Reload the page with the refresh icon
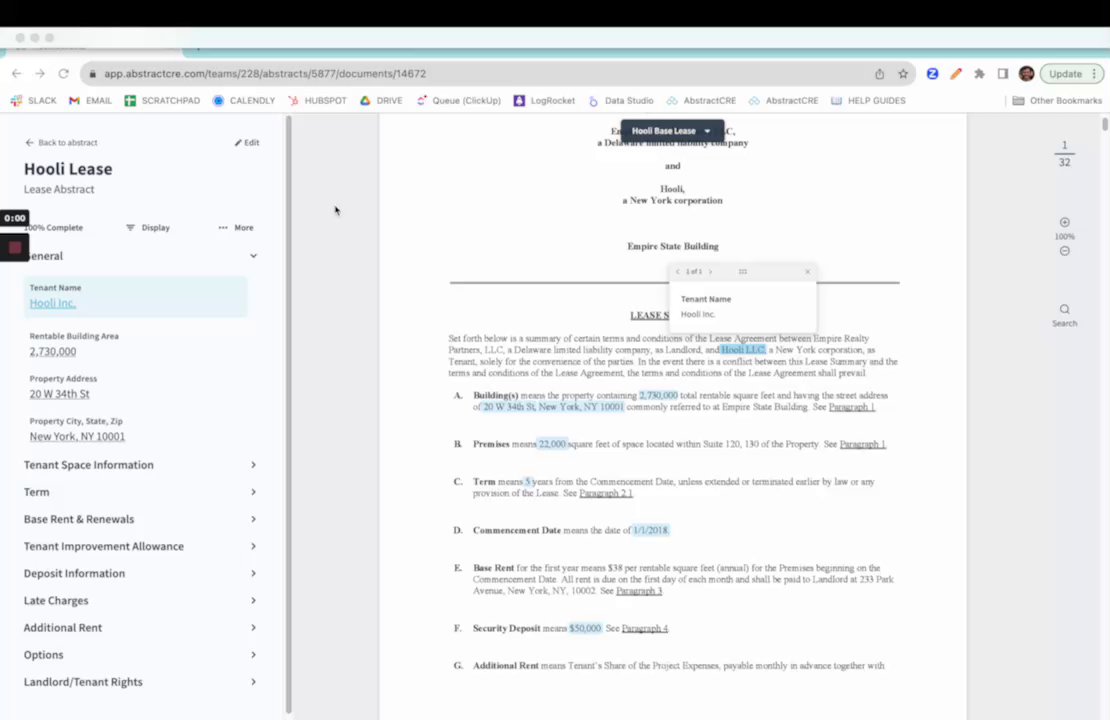Screen dimensions: 1110x720 (64, 74)
